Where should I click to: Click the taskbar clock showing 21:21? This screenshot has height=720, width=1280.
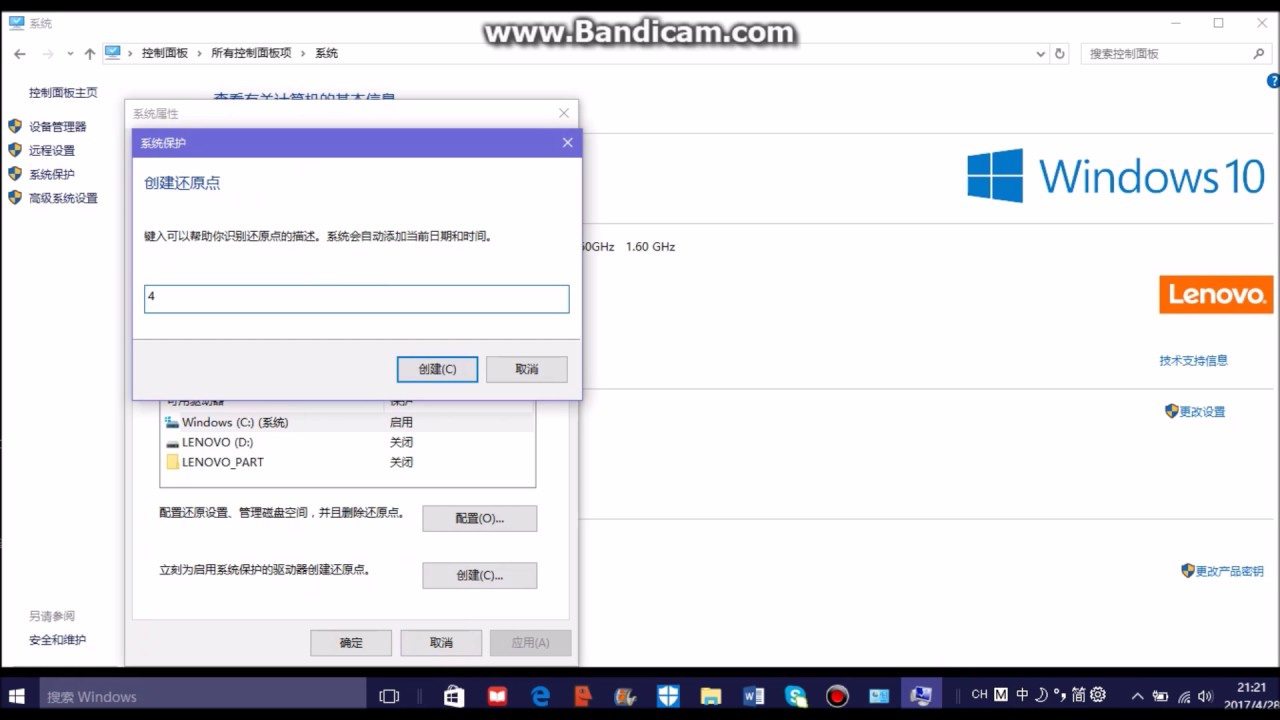coord(1251,696)
